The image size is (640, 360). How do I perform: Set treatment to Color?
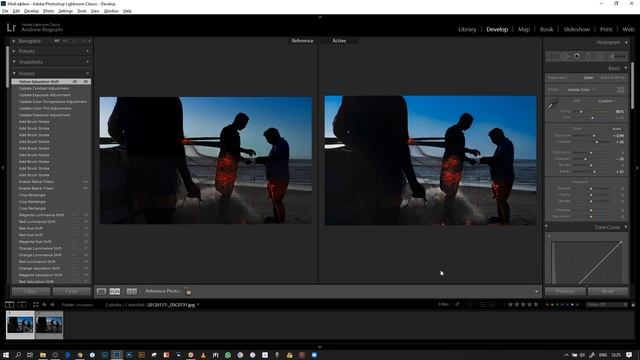tap(588, 78)
